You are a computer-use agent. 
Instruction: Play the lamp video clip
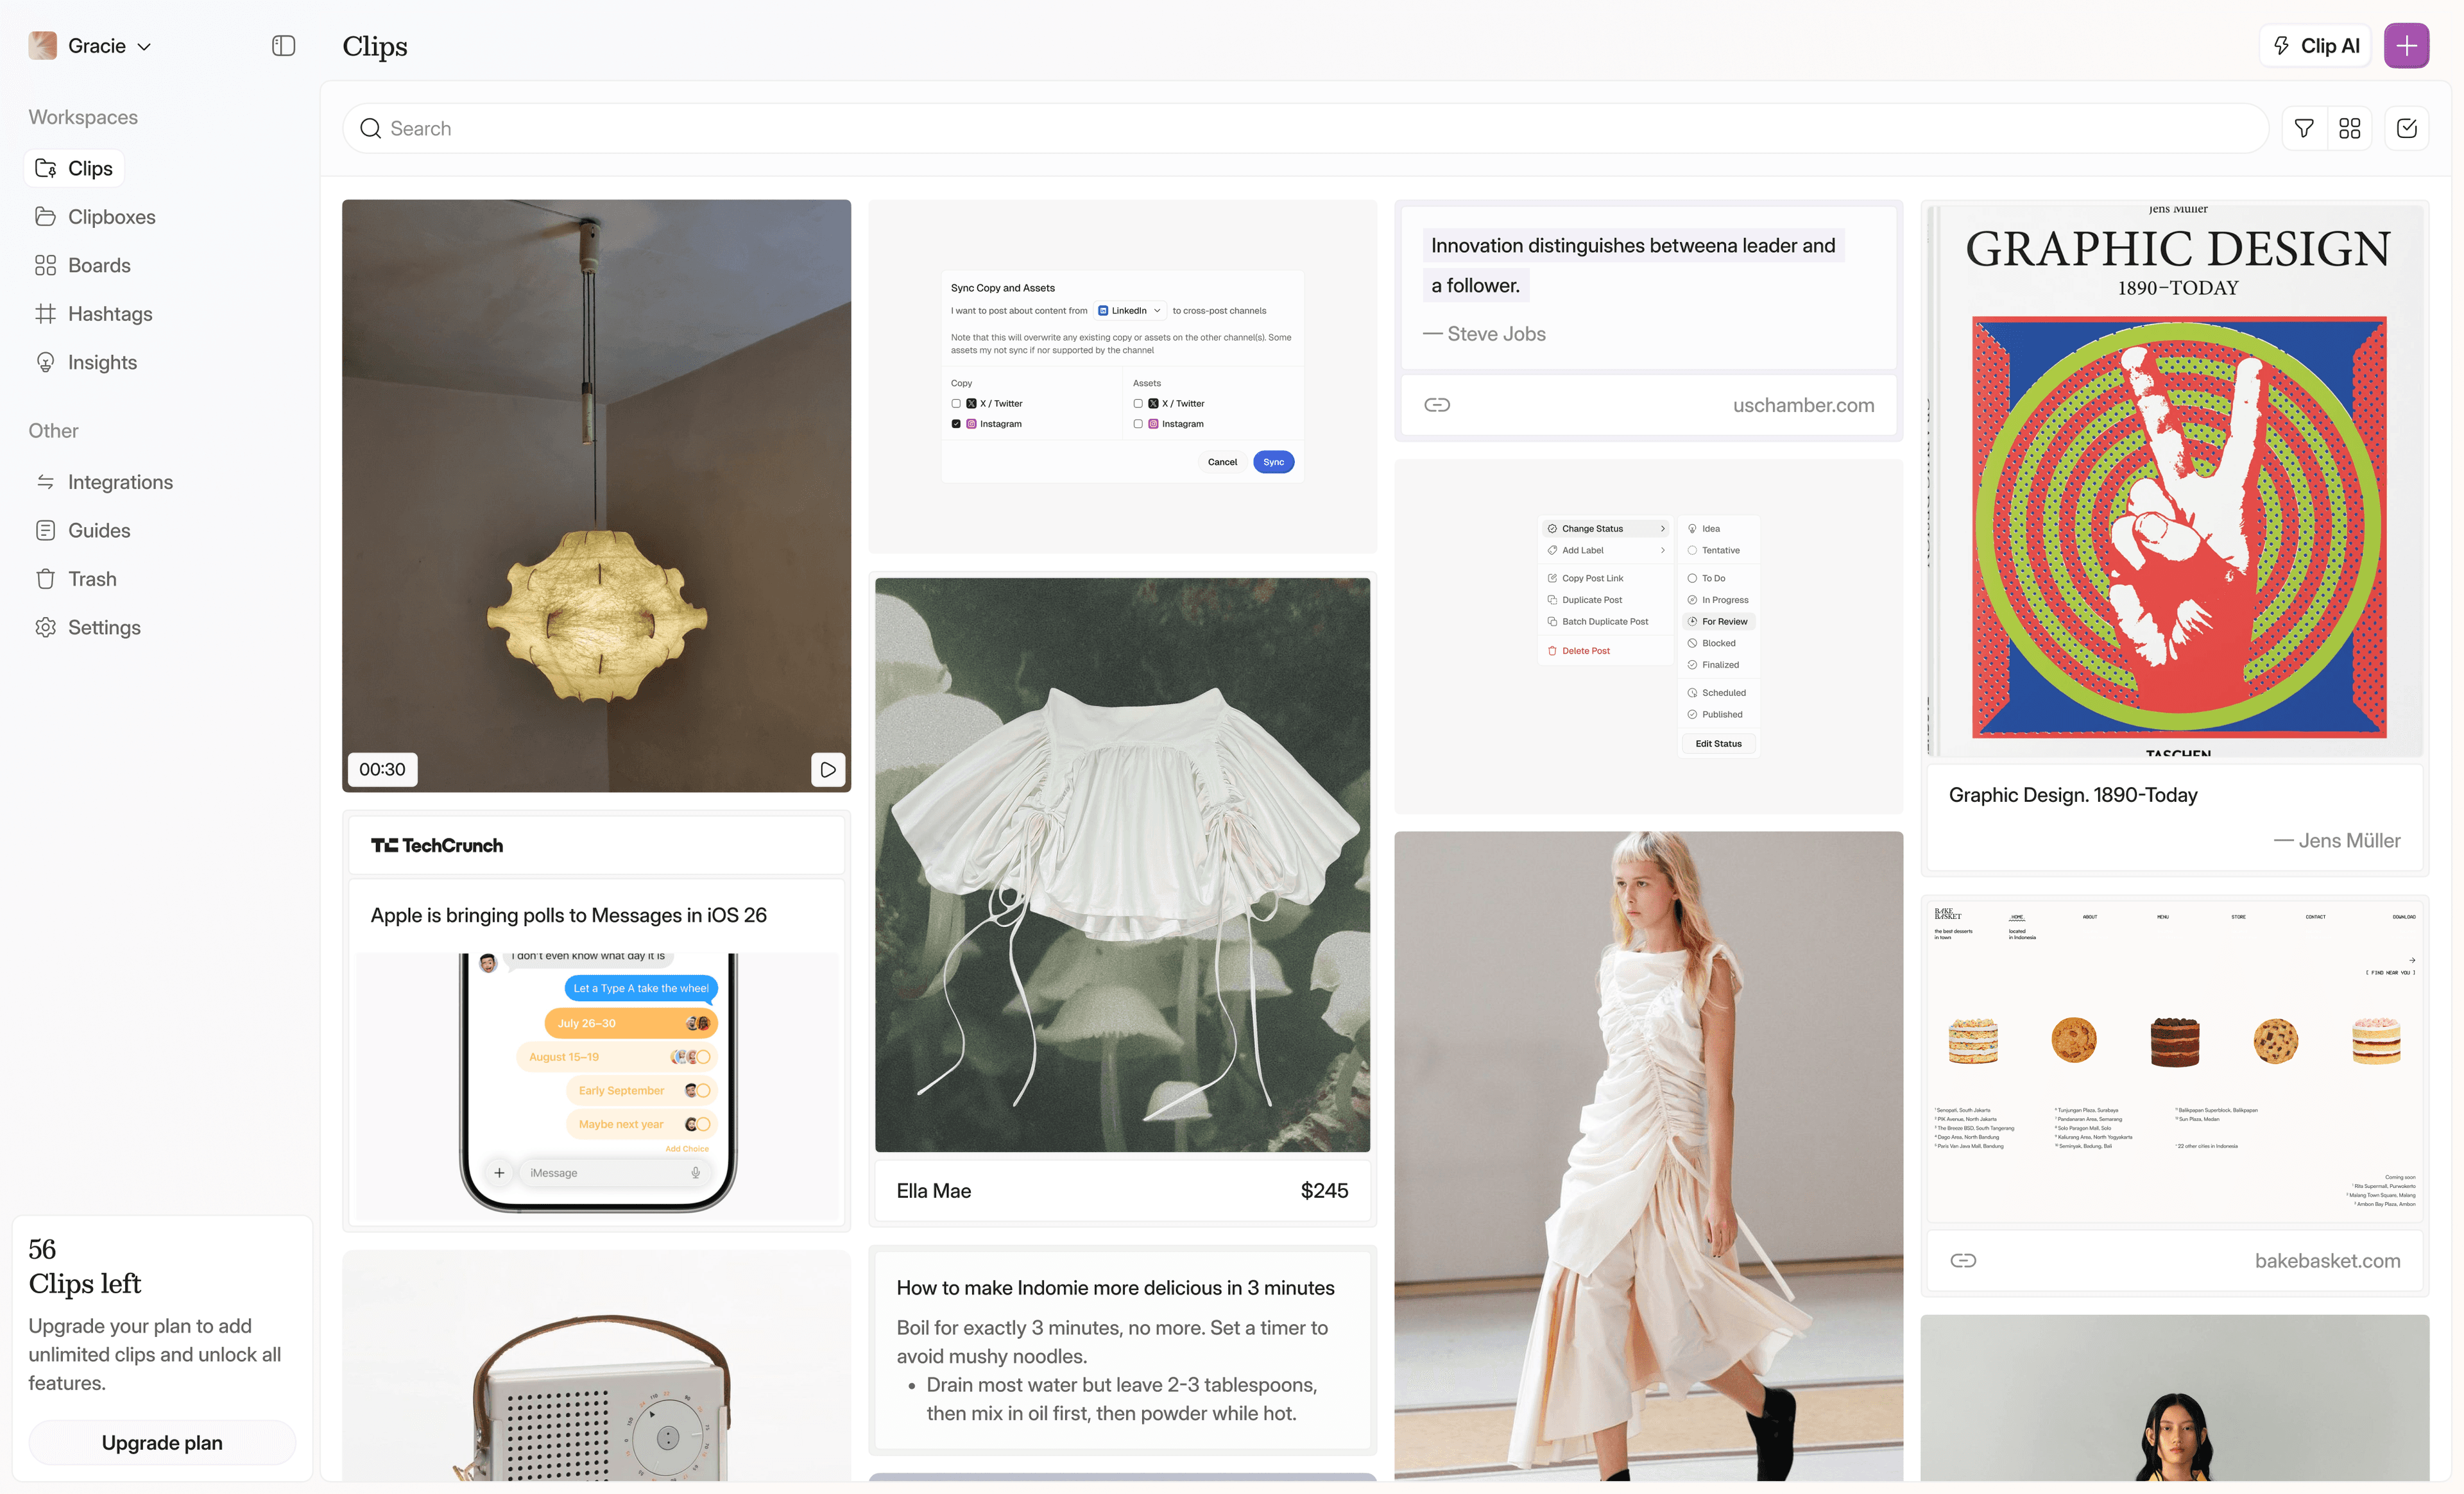tap(827, 769)
